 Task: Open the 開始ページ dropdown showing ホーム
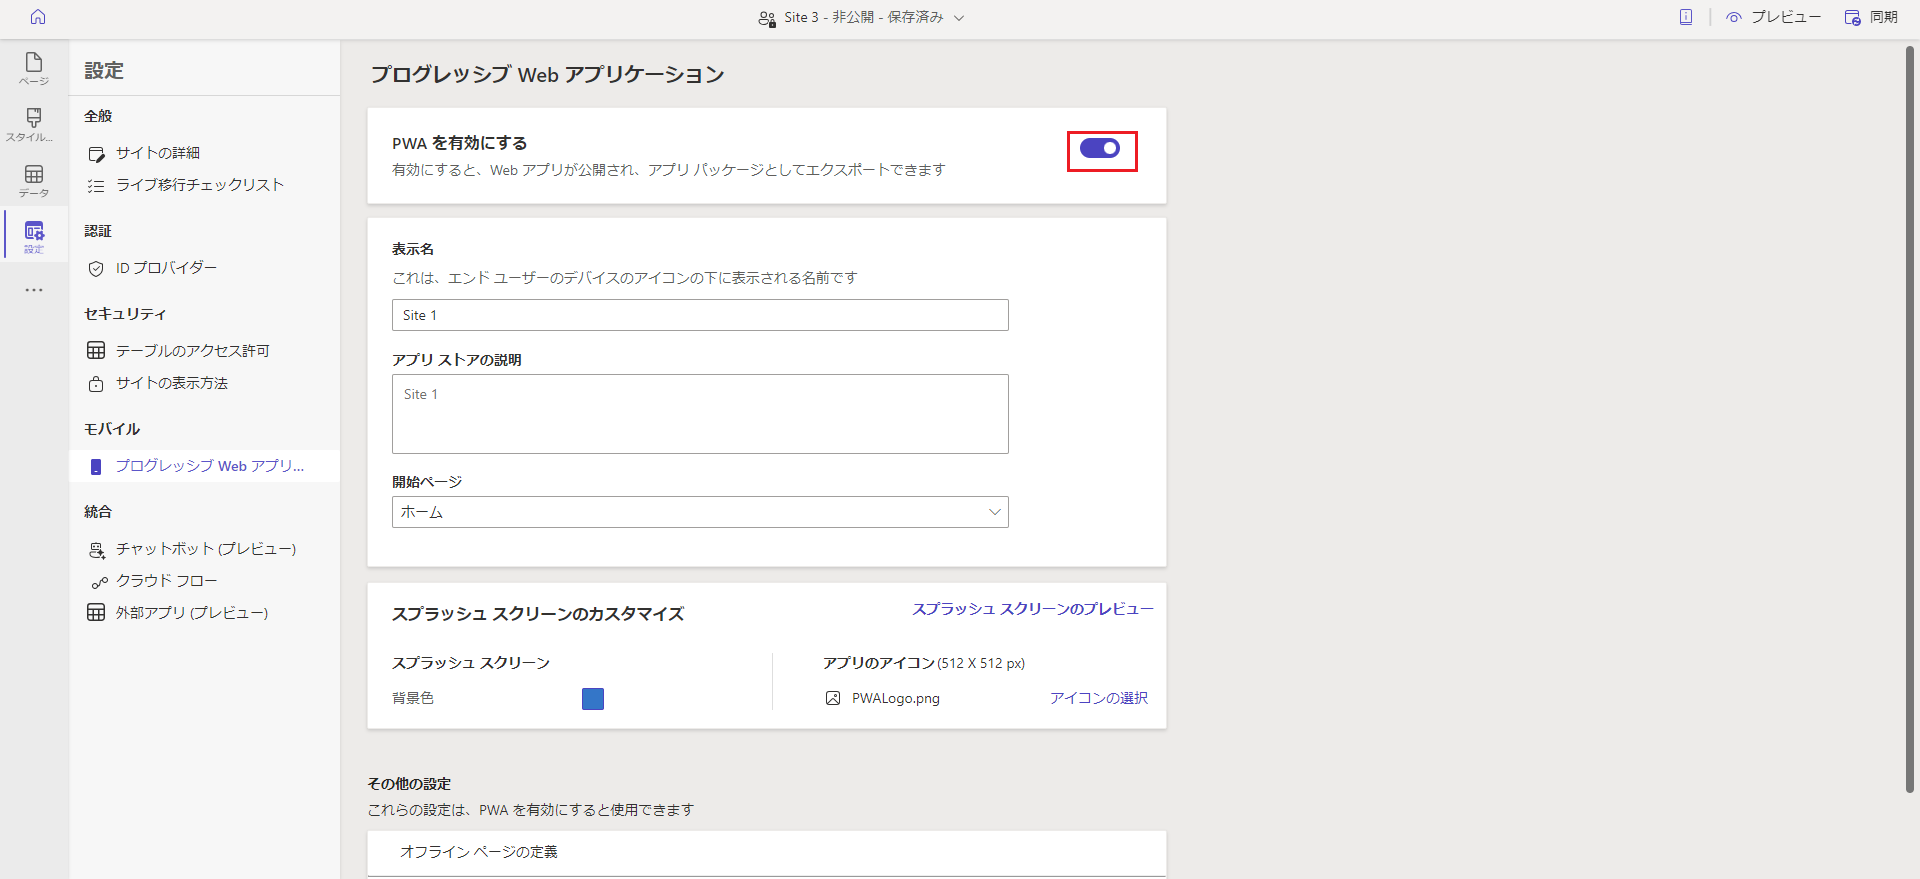[700, 512]
